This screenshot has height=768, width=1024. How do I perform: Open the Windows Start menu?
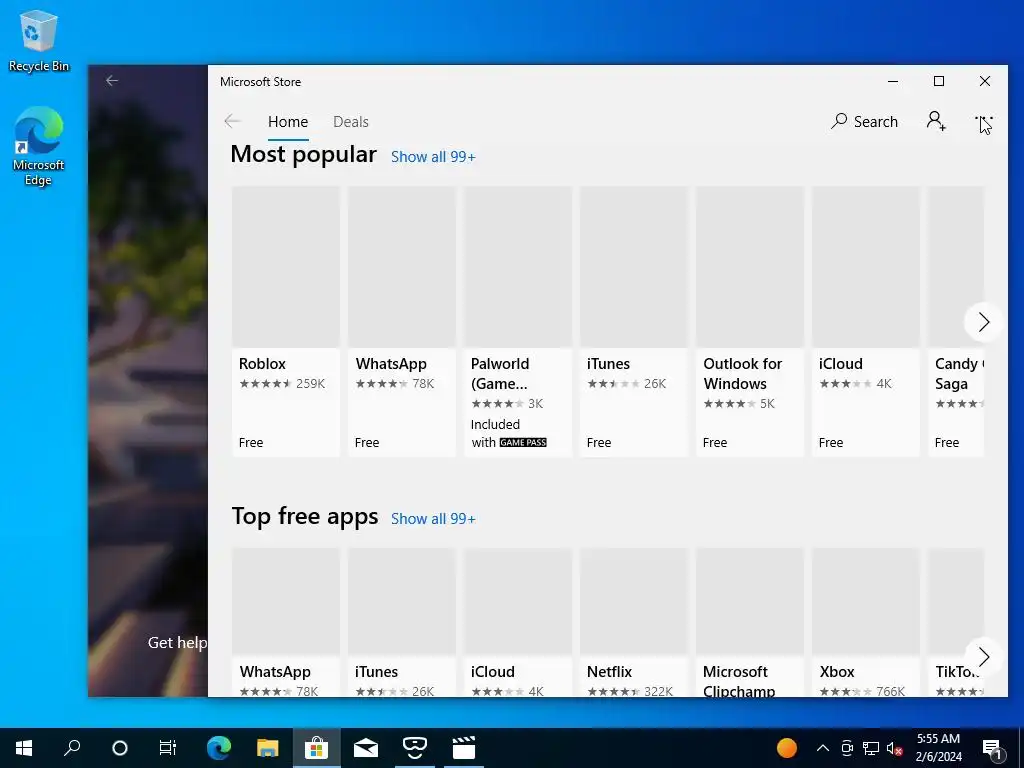tap(24, 748)
